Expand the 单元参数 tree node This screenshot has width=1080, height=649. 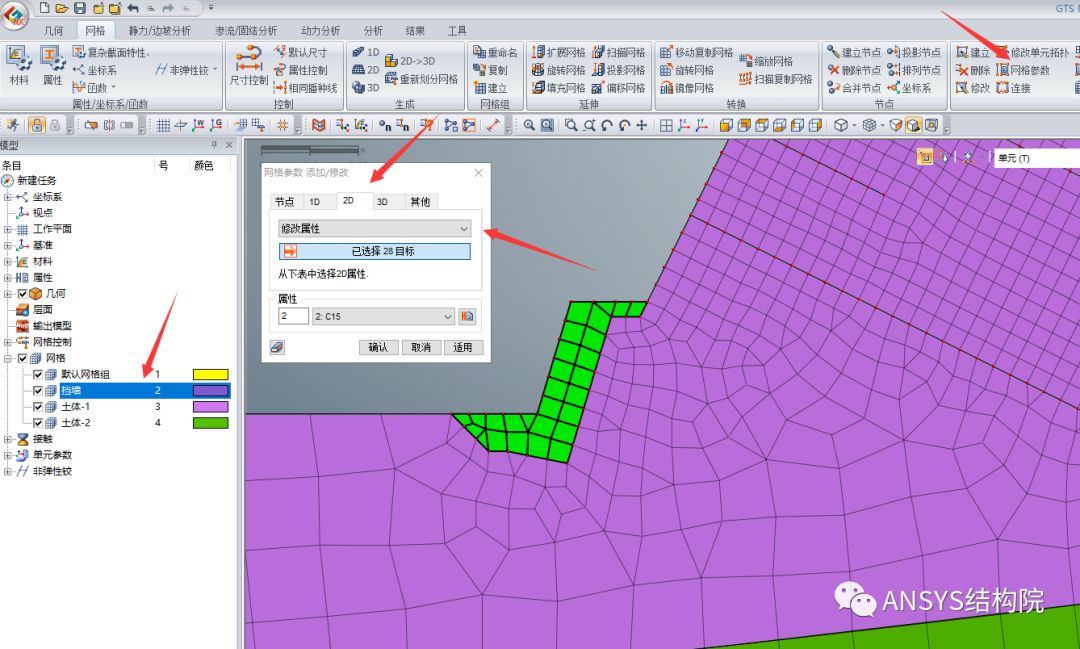(8, 455)
